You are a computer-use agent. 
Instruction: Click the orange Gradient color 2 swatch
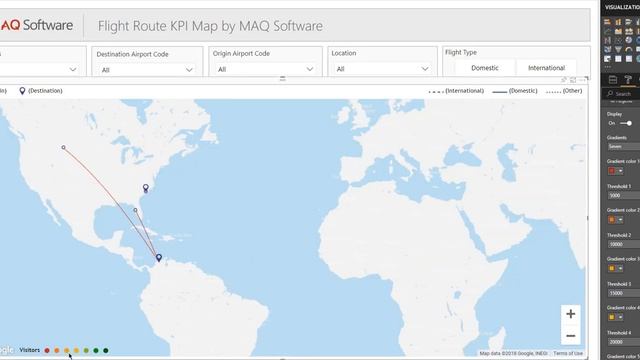click(x=612, y=220)
